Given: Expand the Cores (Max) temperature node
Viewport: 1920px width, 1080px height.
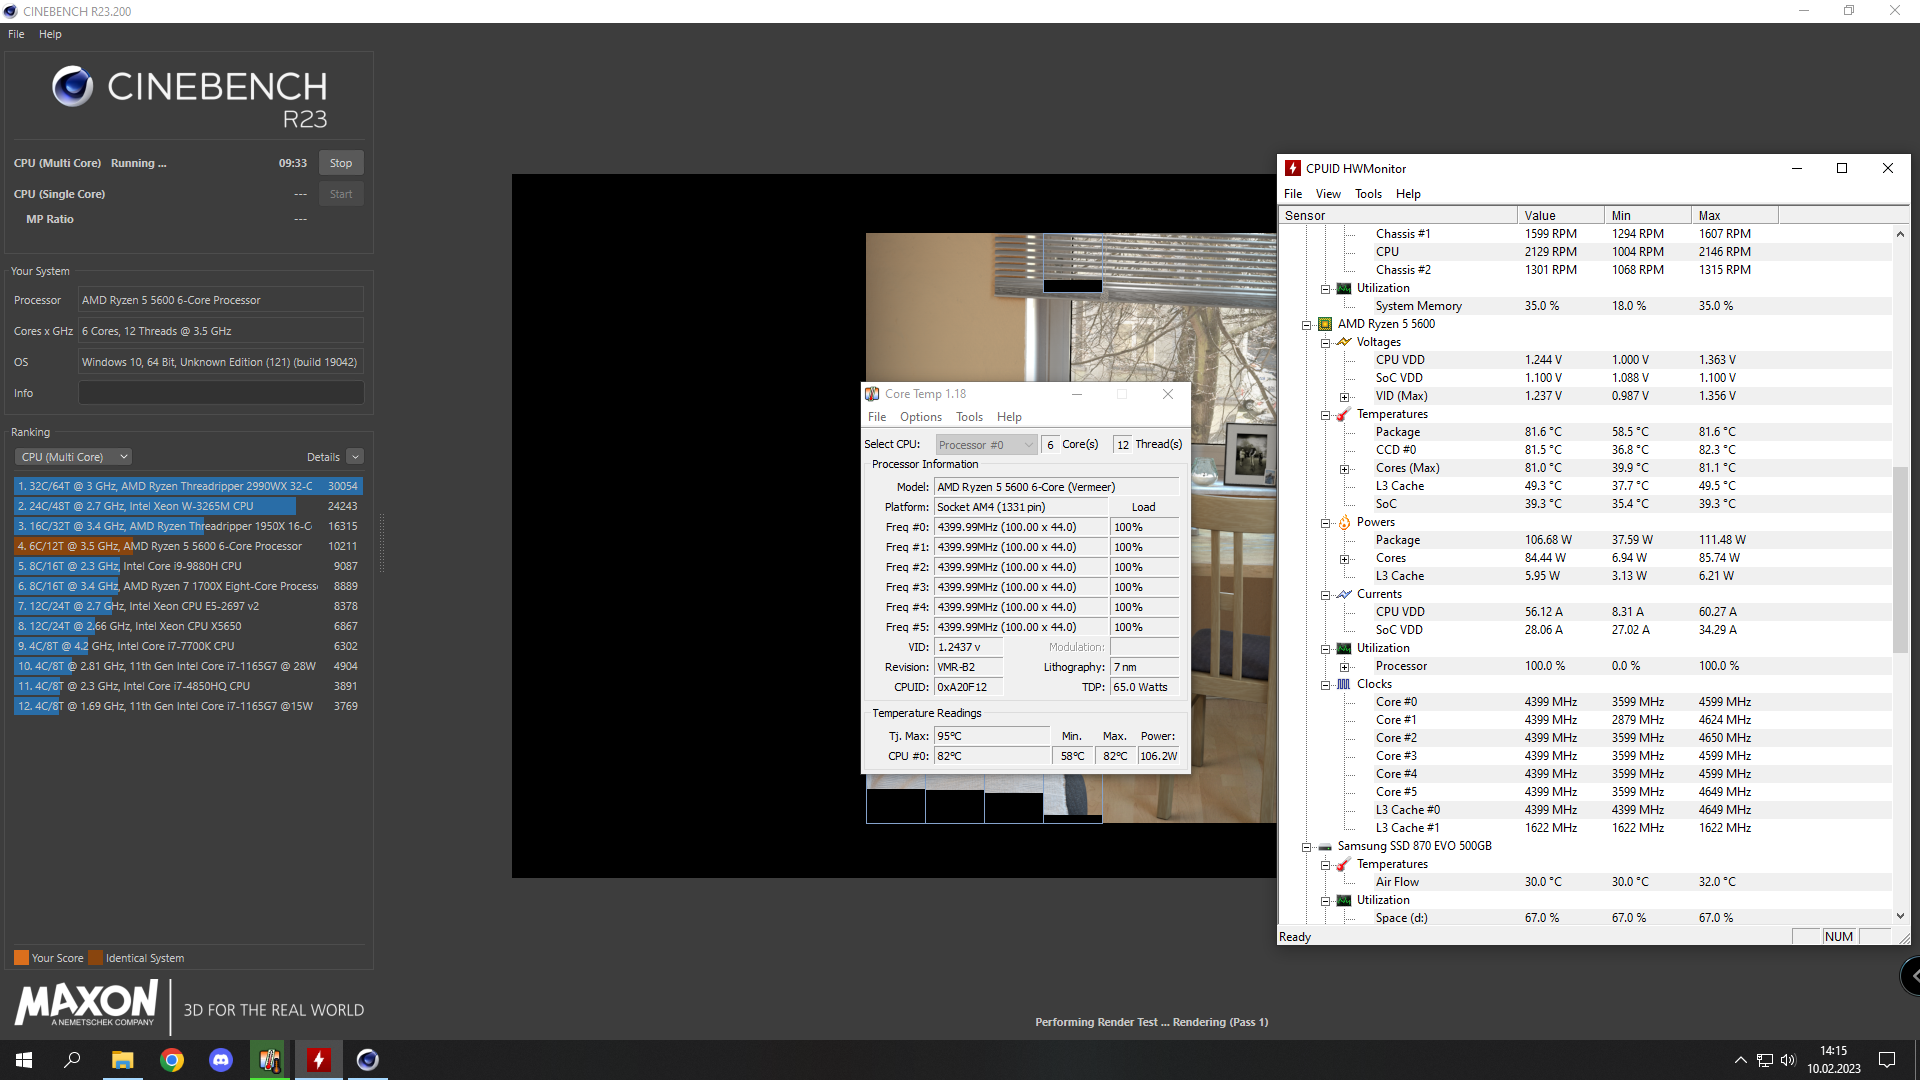Looking at the screenshot, I should 1344,468.
